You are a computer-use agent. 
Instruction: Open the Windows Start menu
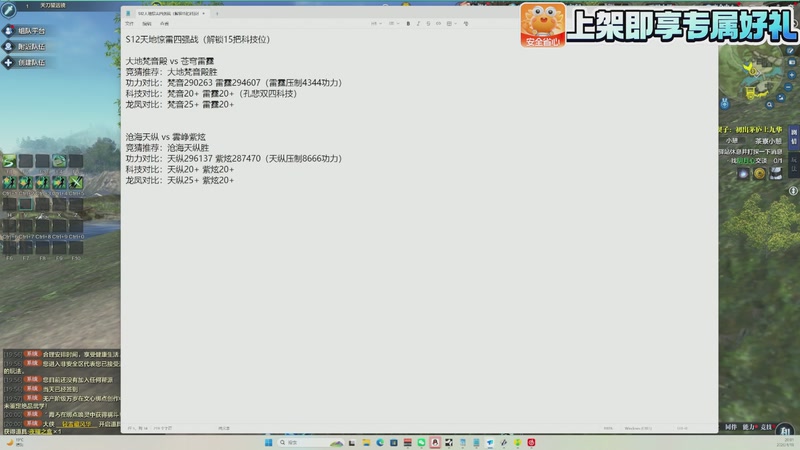click(268, 442)
